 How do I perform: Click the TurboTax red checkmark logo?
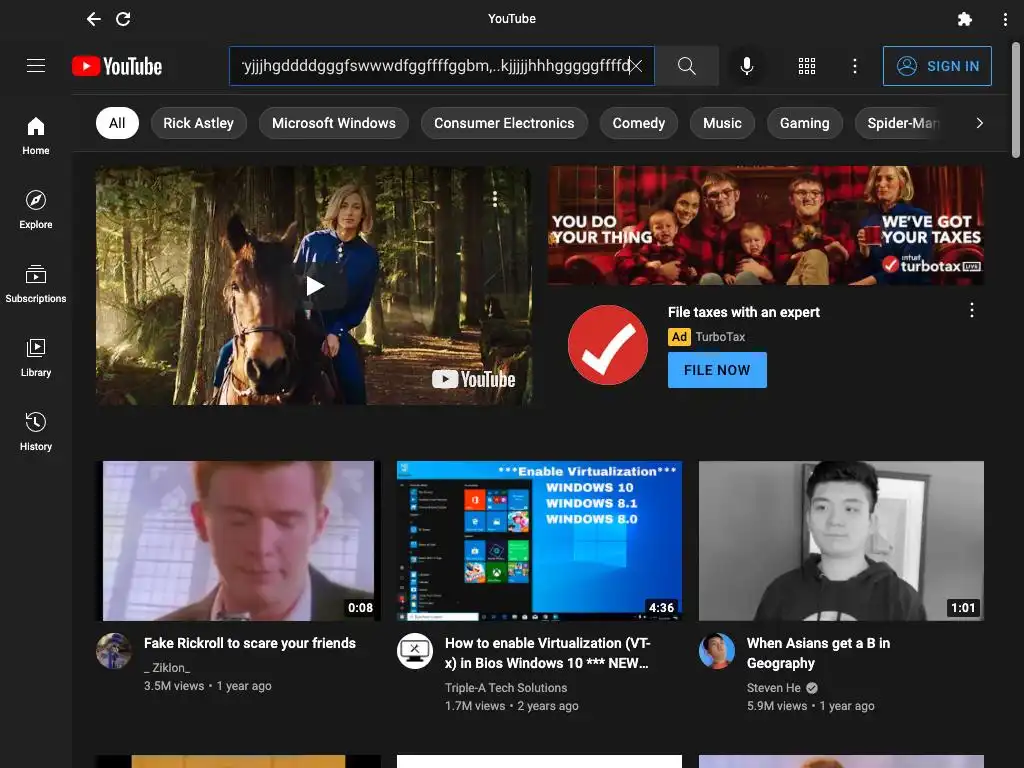click(x=608, y=345)
